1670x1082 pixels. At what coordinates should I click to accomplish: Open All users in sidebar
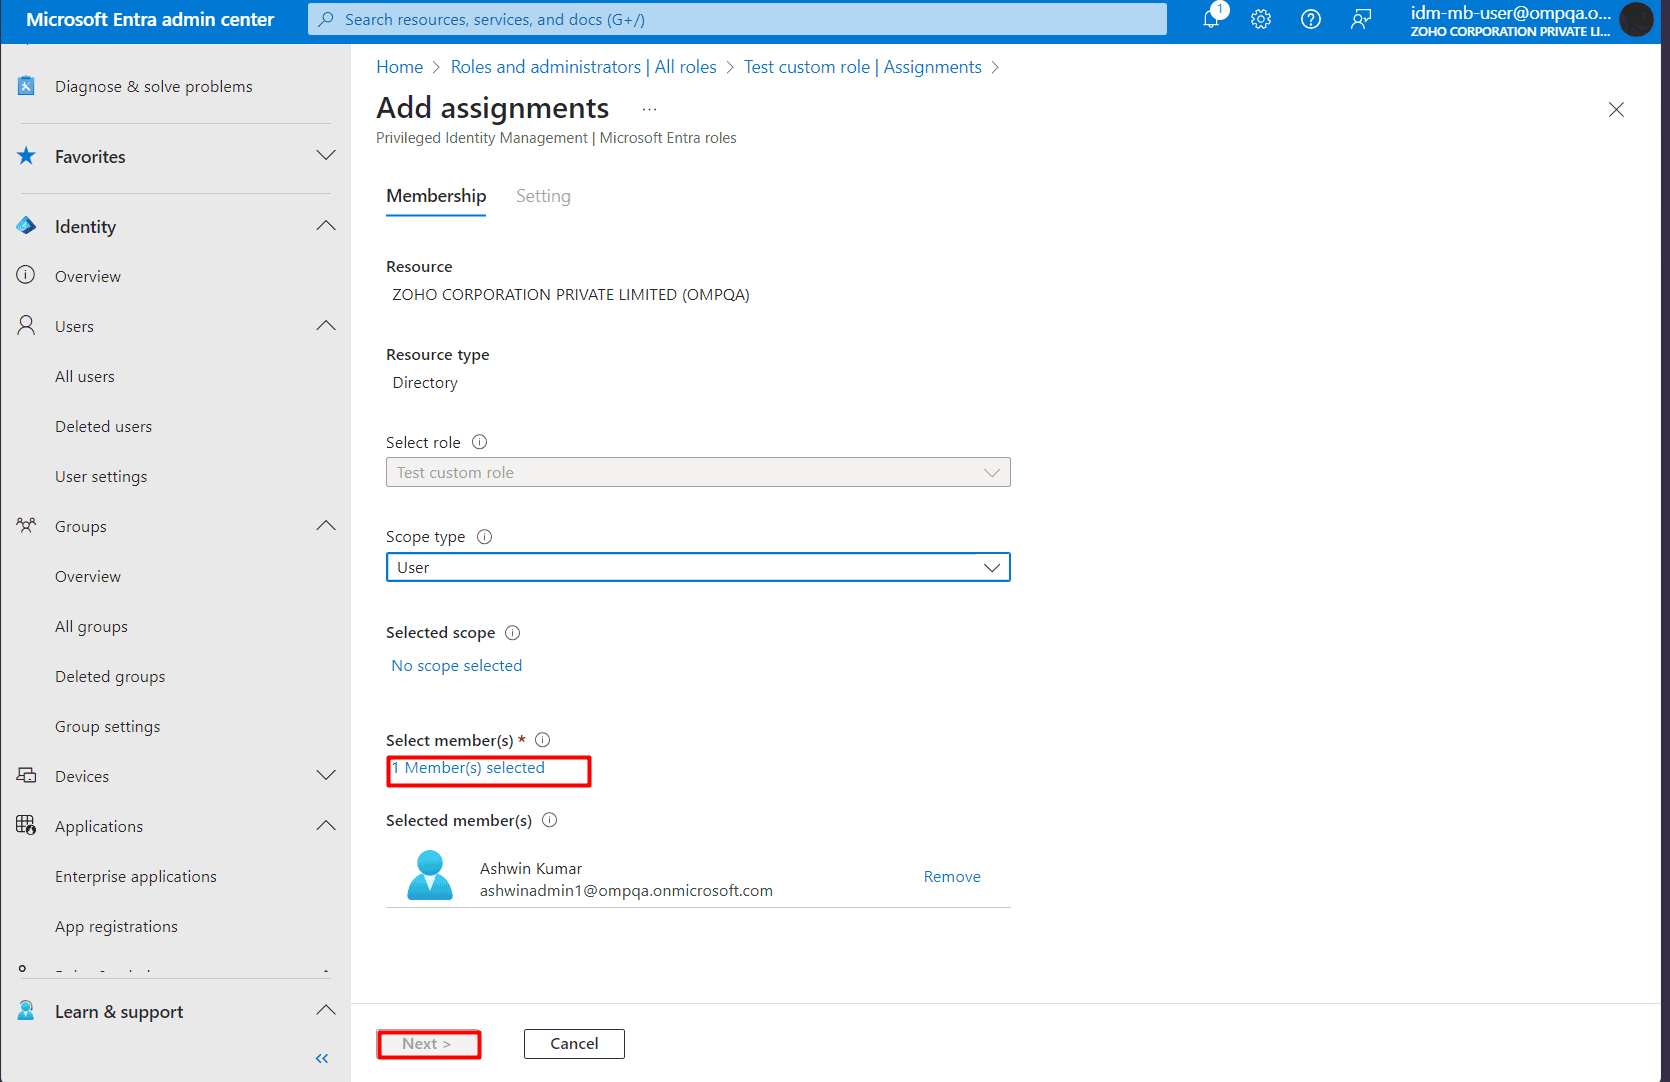[x=85, y=377]
